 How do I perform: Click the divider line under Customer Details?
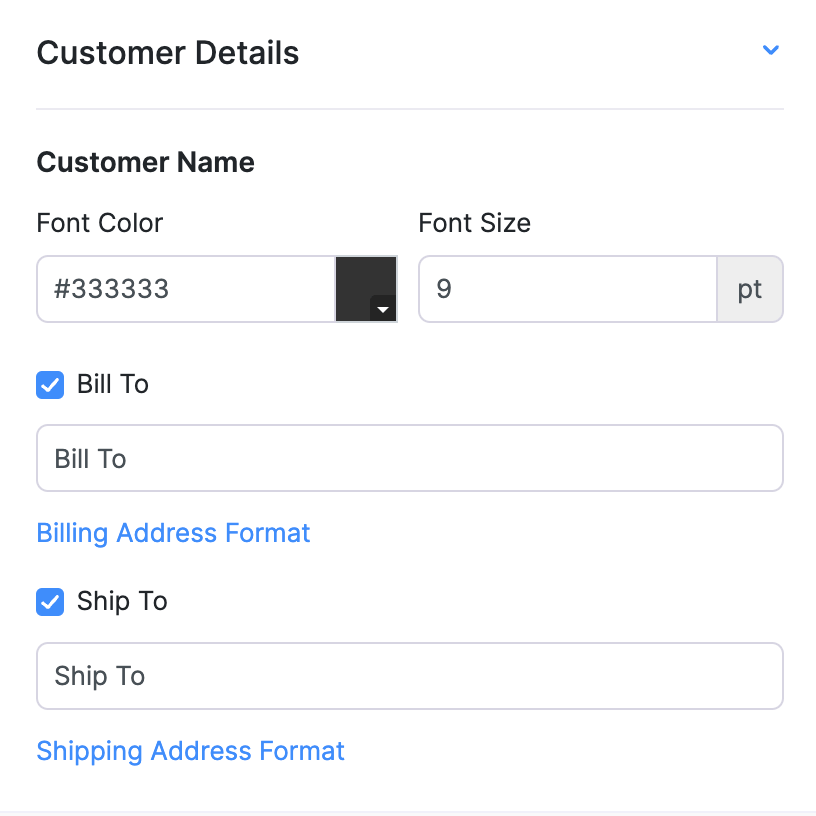(409, 109)
